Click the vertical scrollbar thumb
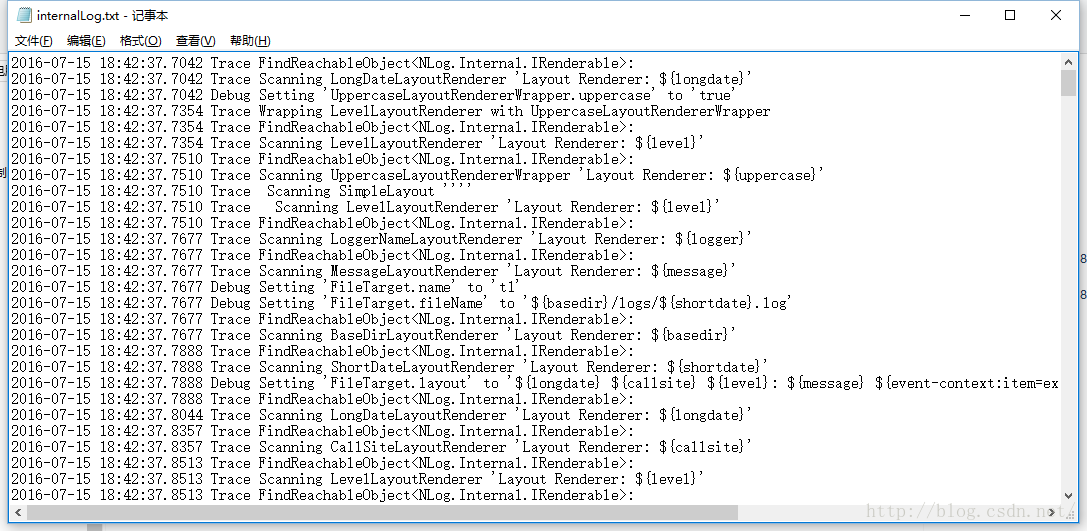This screenshot has width=1087, height=531. [1068, 82]
